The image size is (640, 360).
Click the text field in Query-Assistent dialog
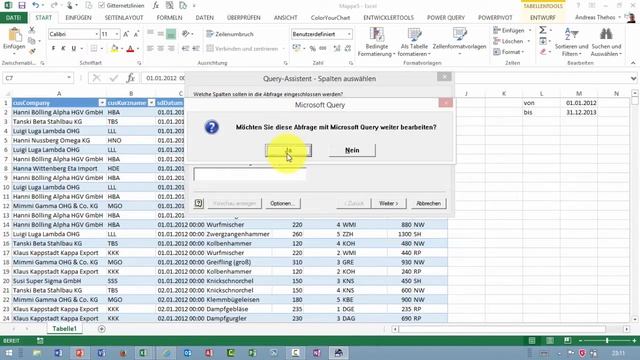(x=249, y=174)
